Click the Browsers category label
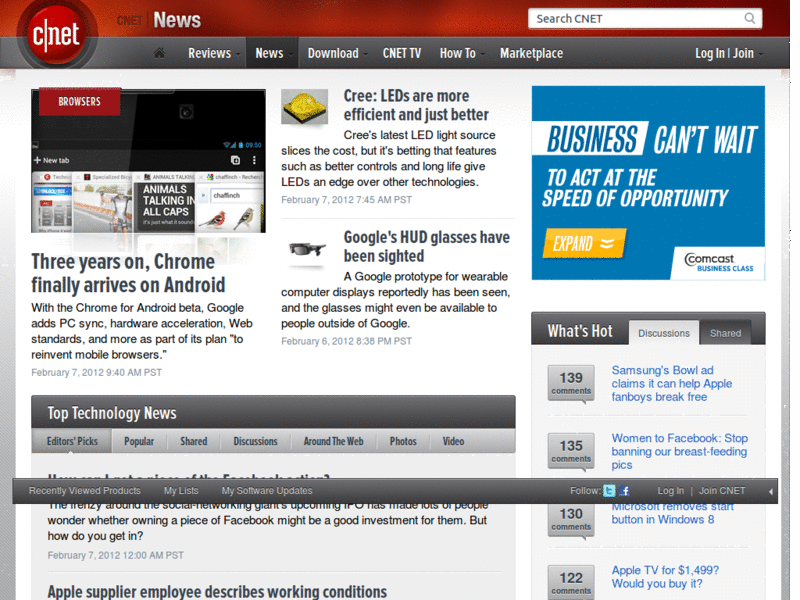The width and height of the screenshot is (800, 600). click(79, 102)
